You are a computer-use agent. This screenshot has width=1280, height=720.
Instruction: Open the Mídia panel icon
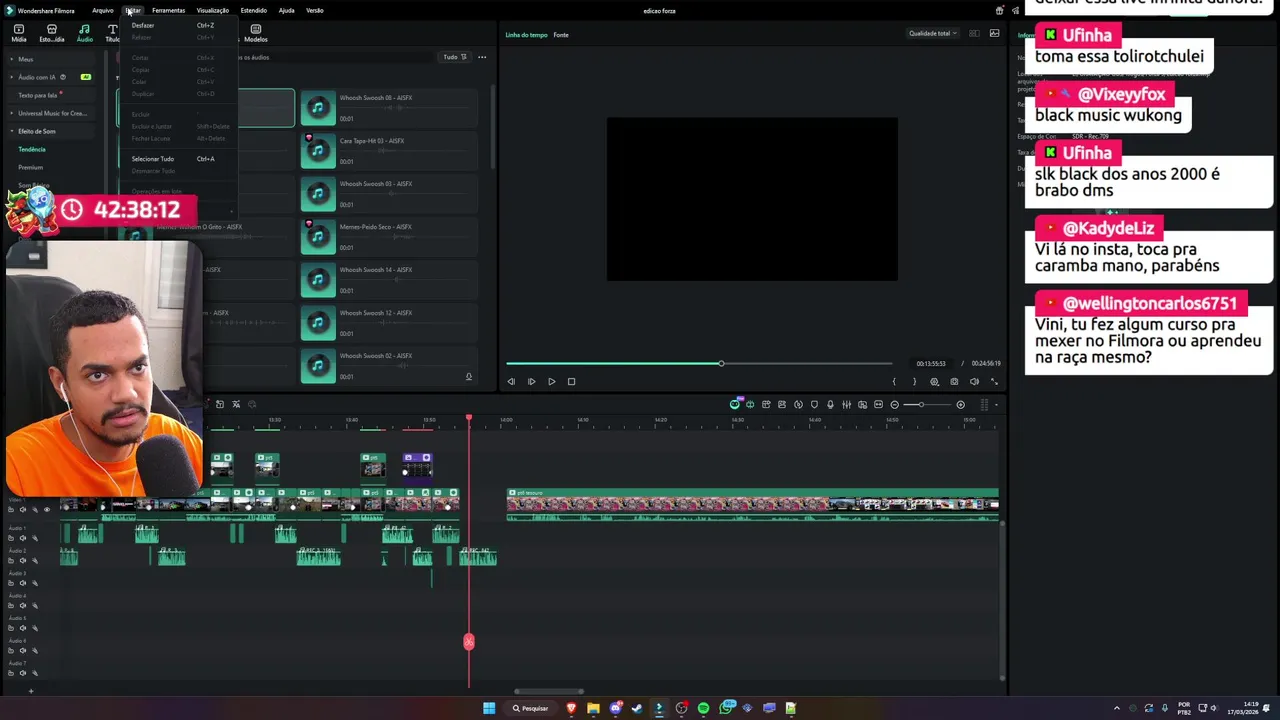18,33
